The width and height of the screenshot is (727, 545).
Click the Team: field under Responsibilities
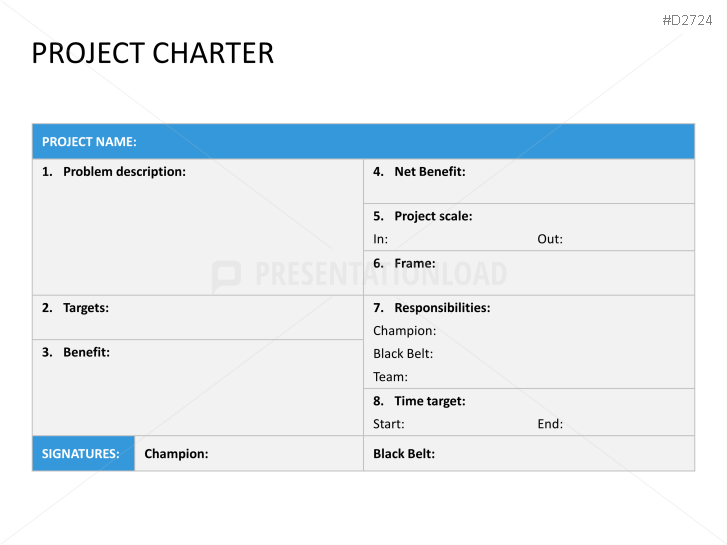[390, 377]
